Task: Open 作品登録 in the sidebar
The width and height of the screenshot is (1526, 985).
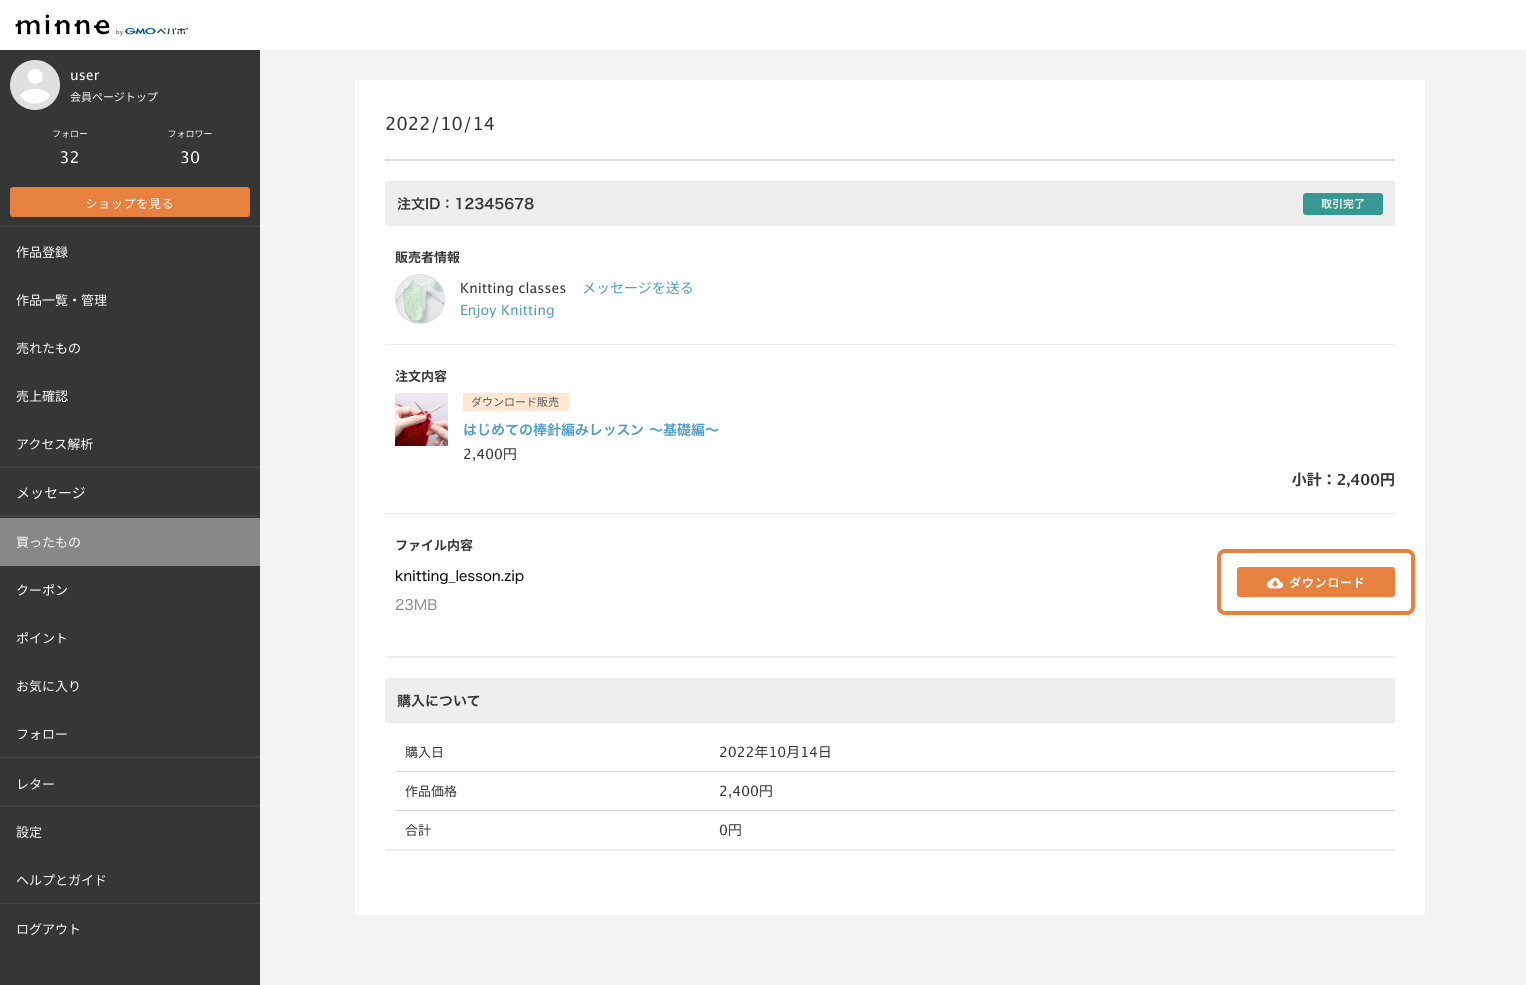Action: pyautogui.click(x=42, y=252)
